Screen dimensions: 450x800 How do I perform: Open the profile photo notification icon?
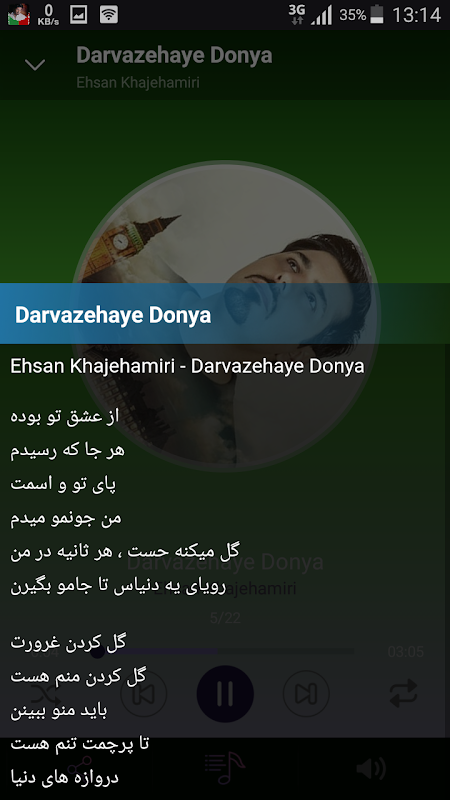pyautogui.click(x=19, y=15)
